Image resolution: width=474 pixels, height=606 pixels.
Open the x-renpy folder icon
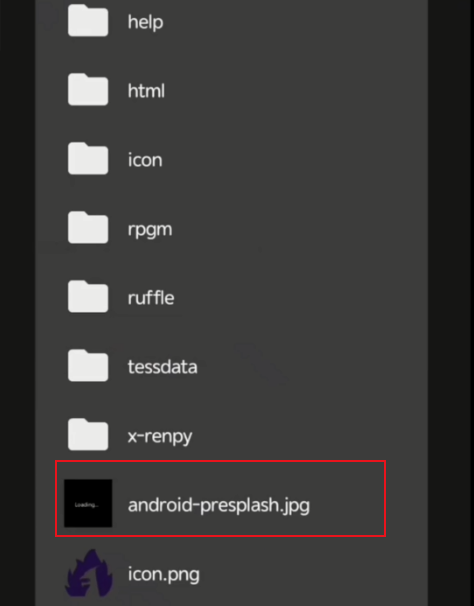point(88,434)
